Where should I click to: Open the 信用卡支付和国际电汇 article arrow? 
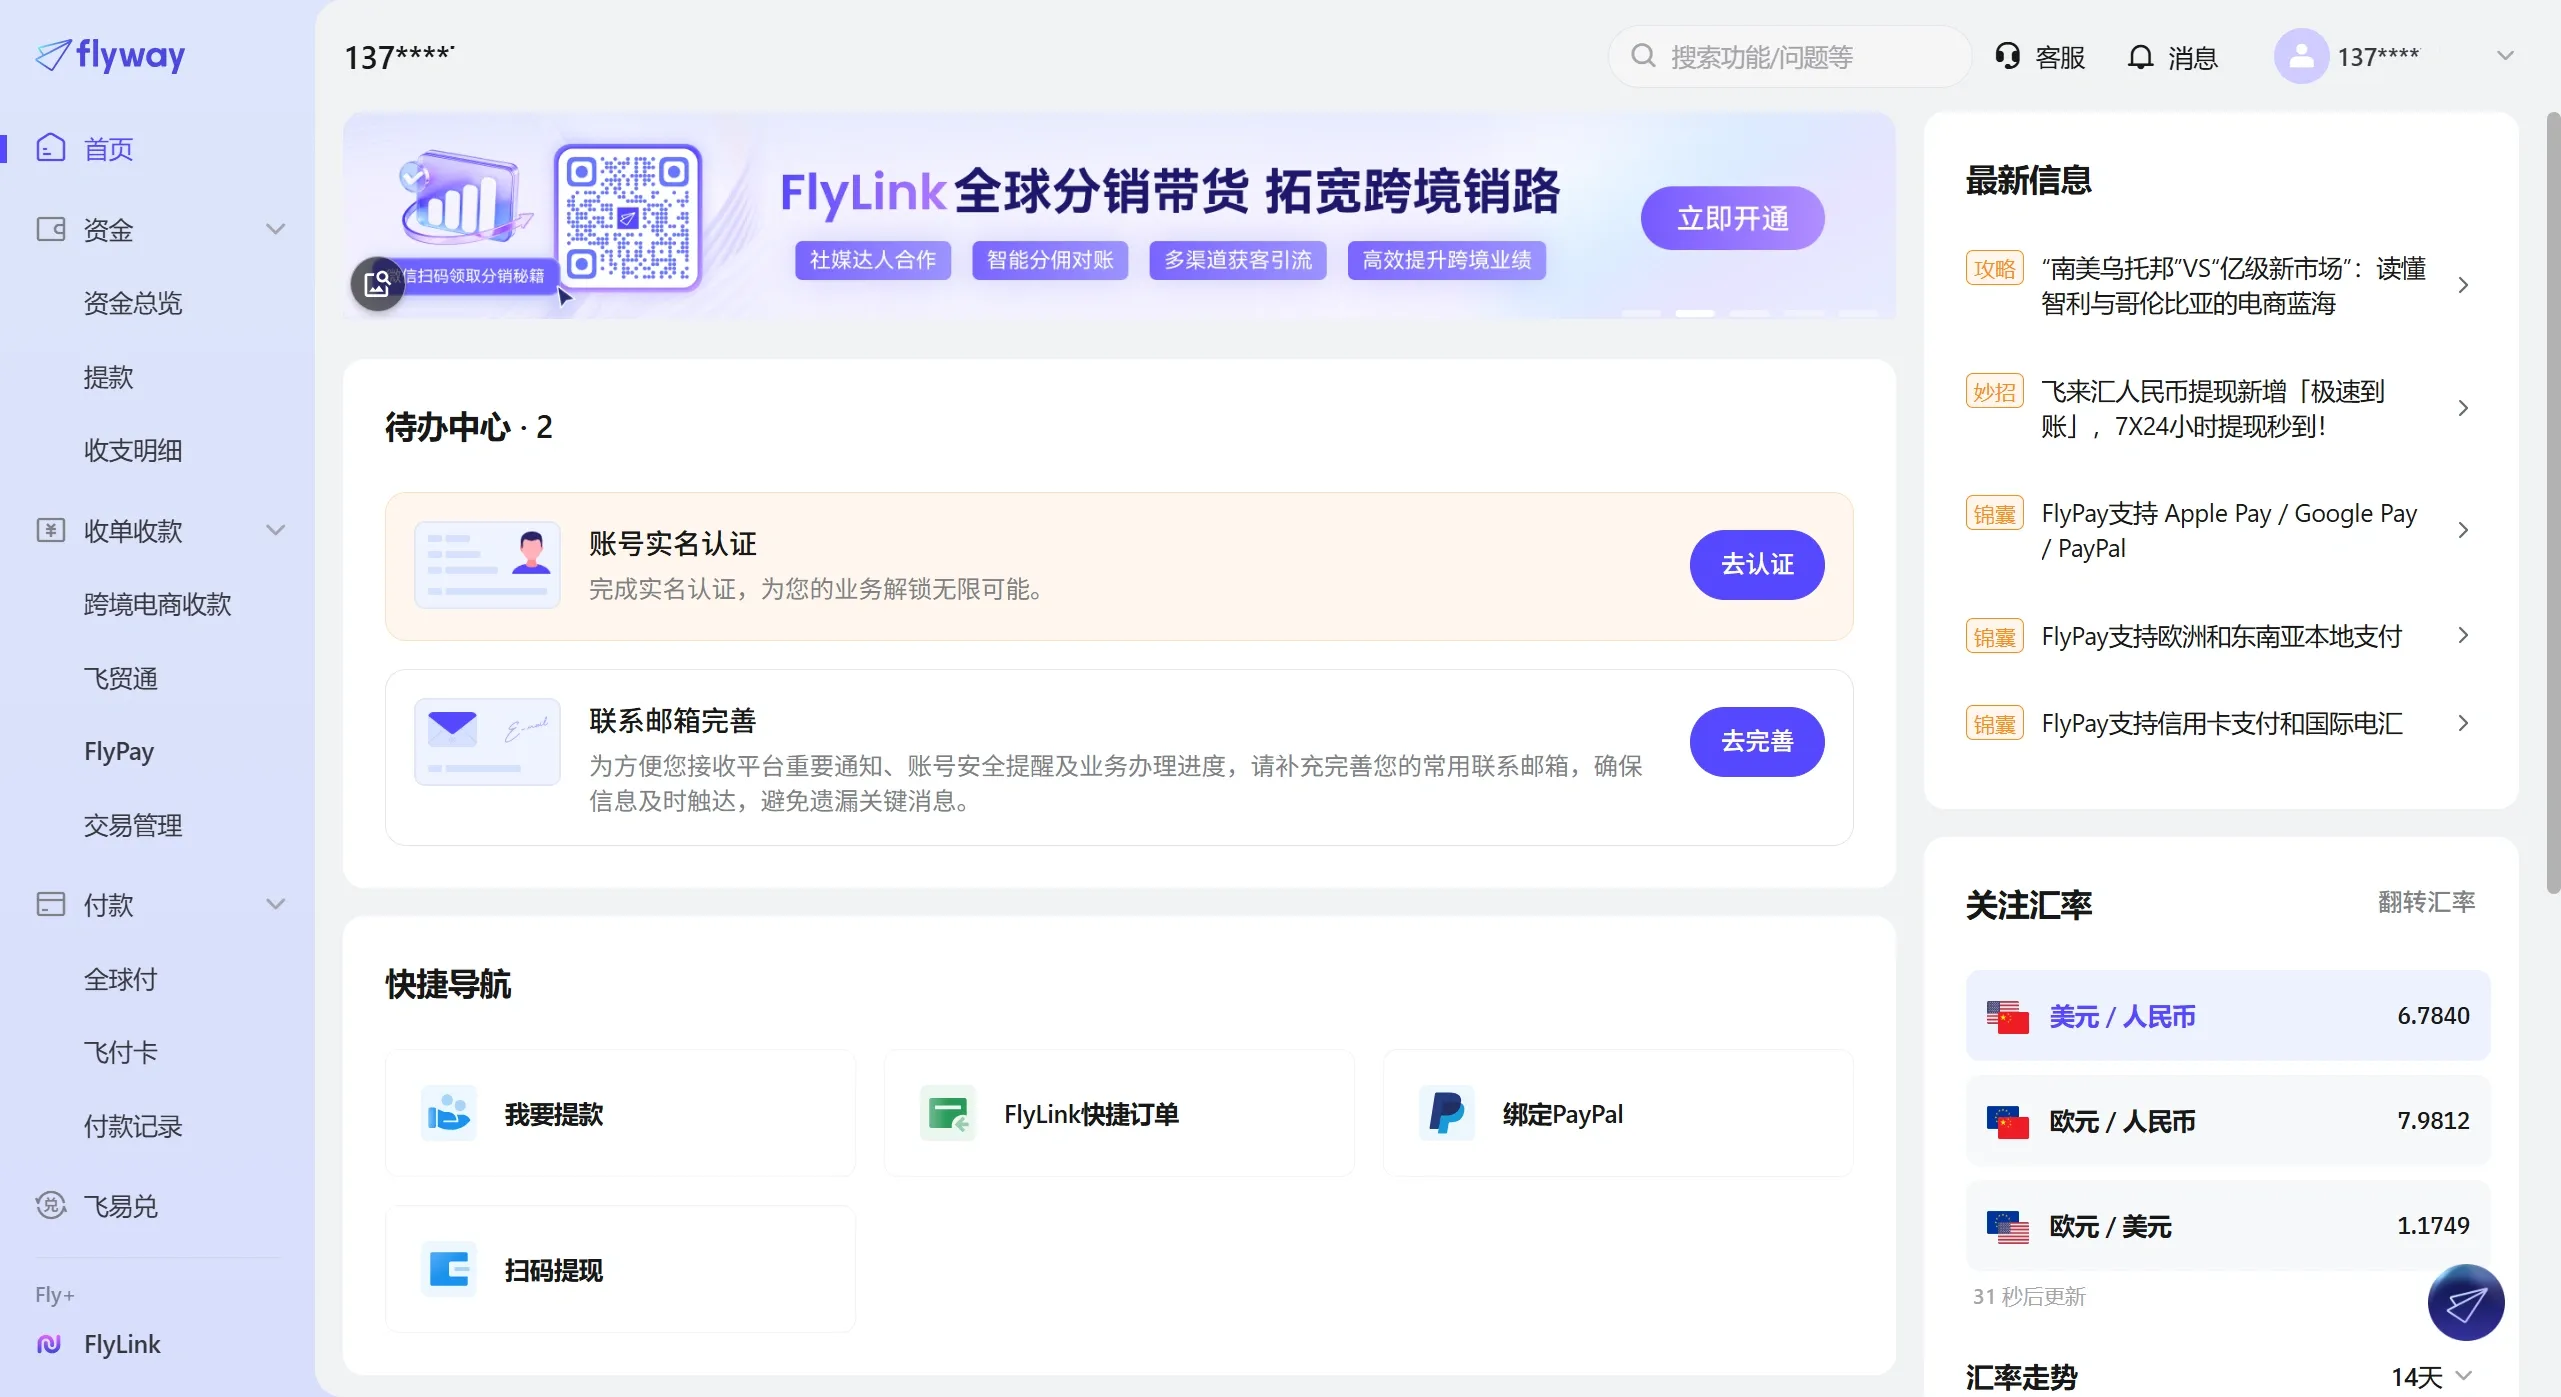tap(2463, 723)
